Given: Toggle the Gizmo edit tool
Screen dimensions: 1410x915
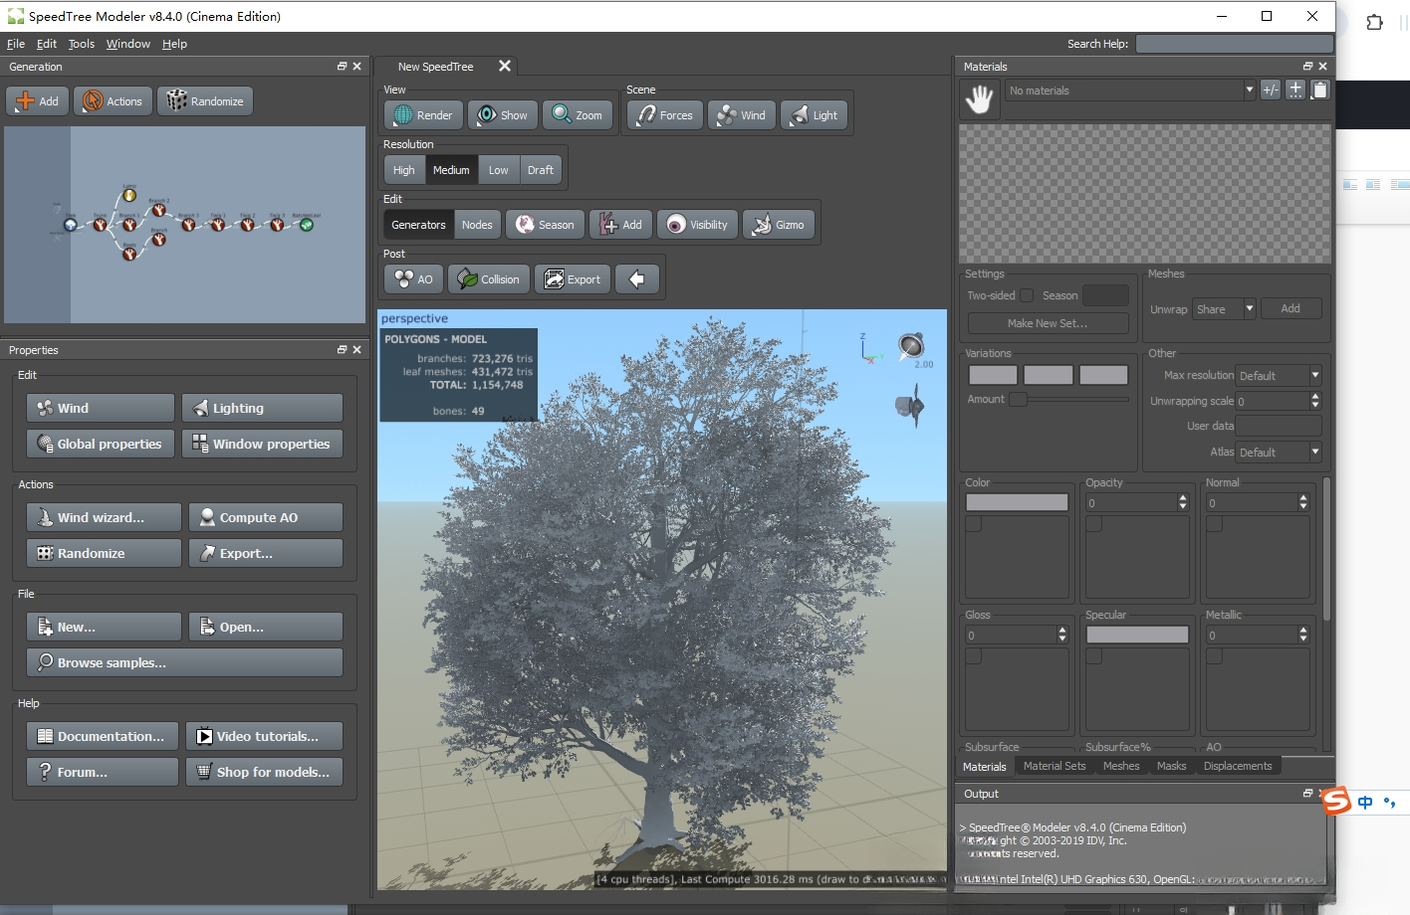Looking at the screenshot, I should (x=778, y=225).
